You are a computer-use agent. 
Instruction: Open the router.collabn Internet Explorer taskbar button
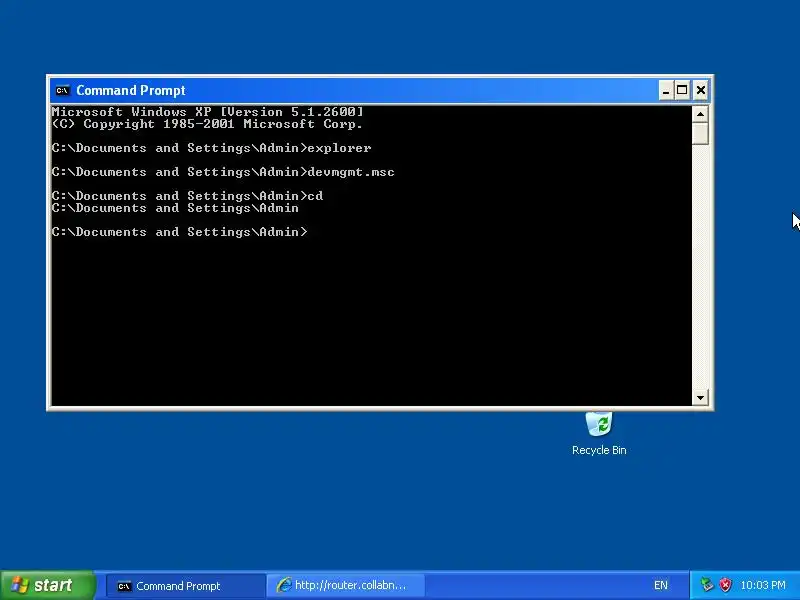(346, 586)
